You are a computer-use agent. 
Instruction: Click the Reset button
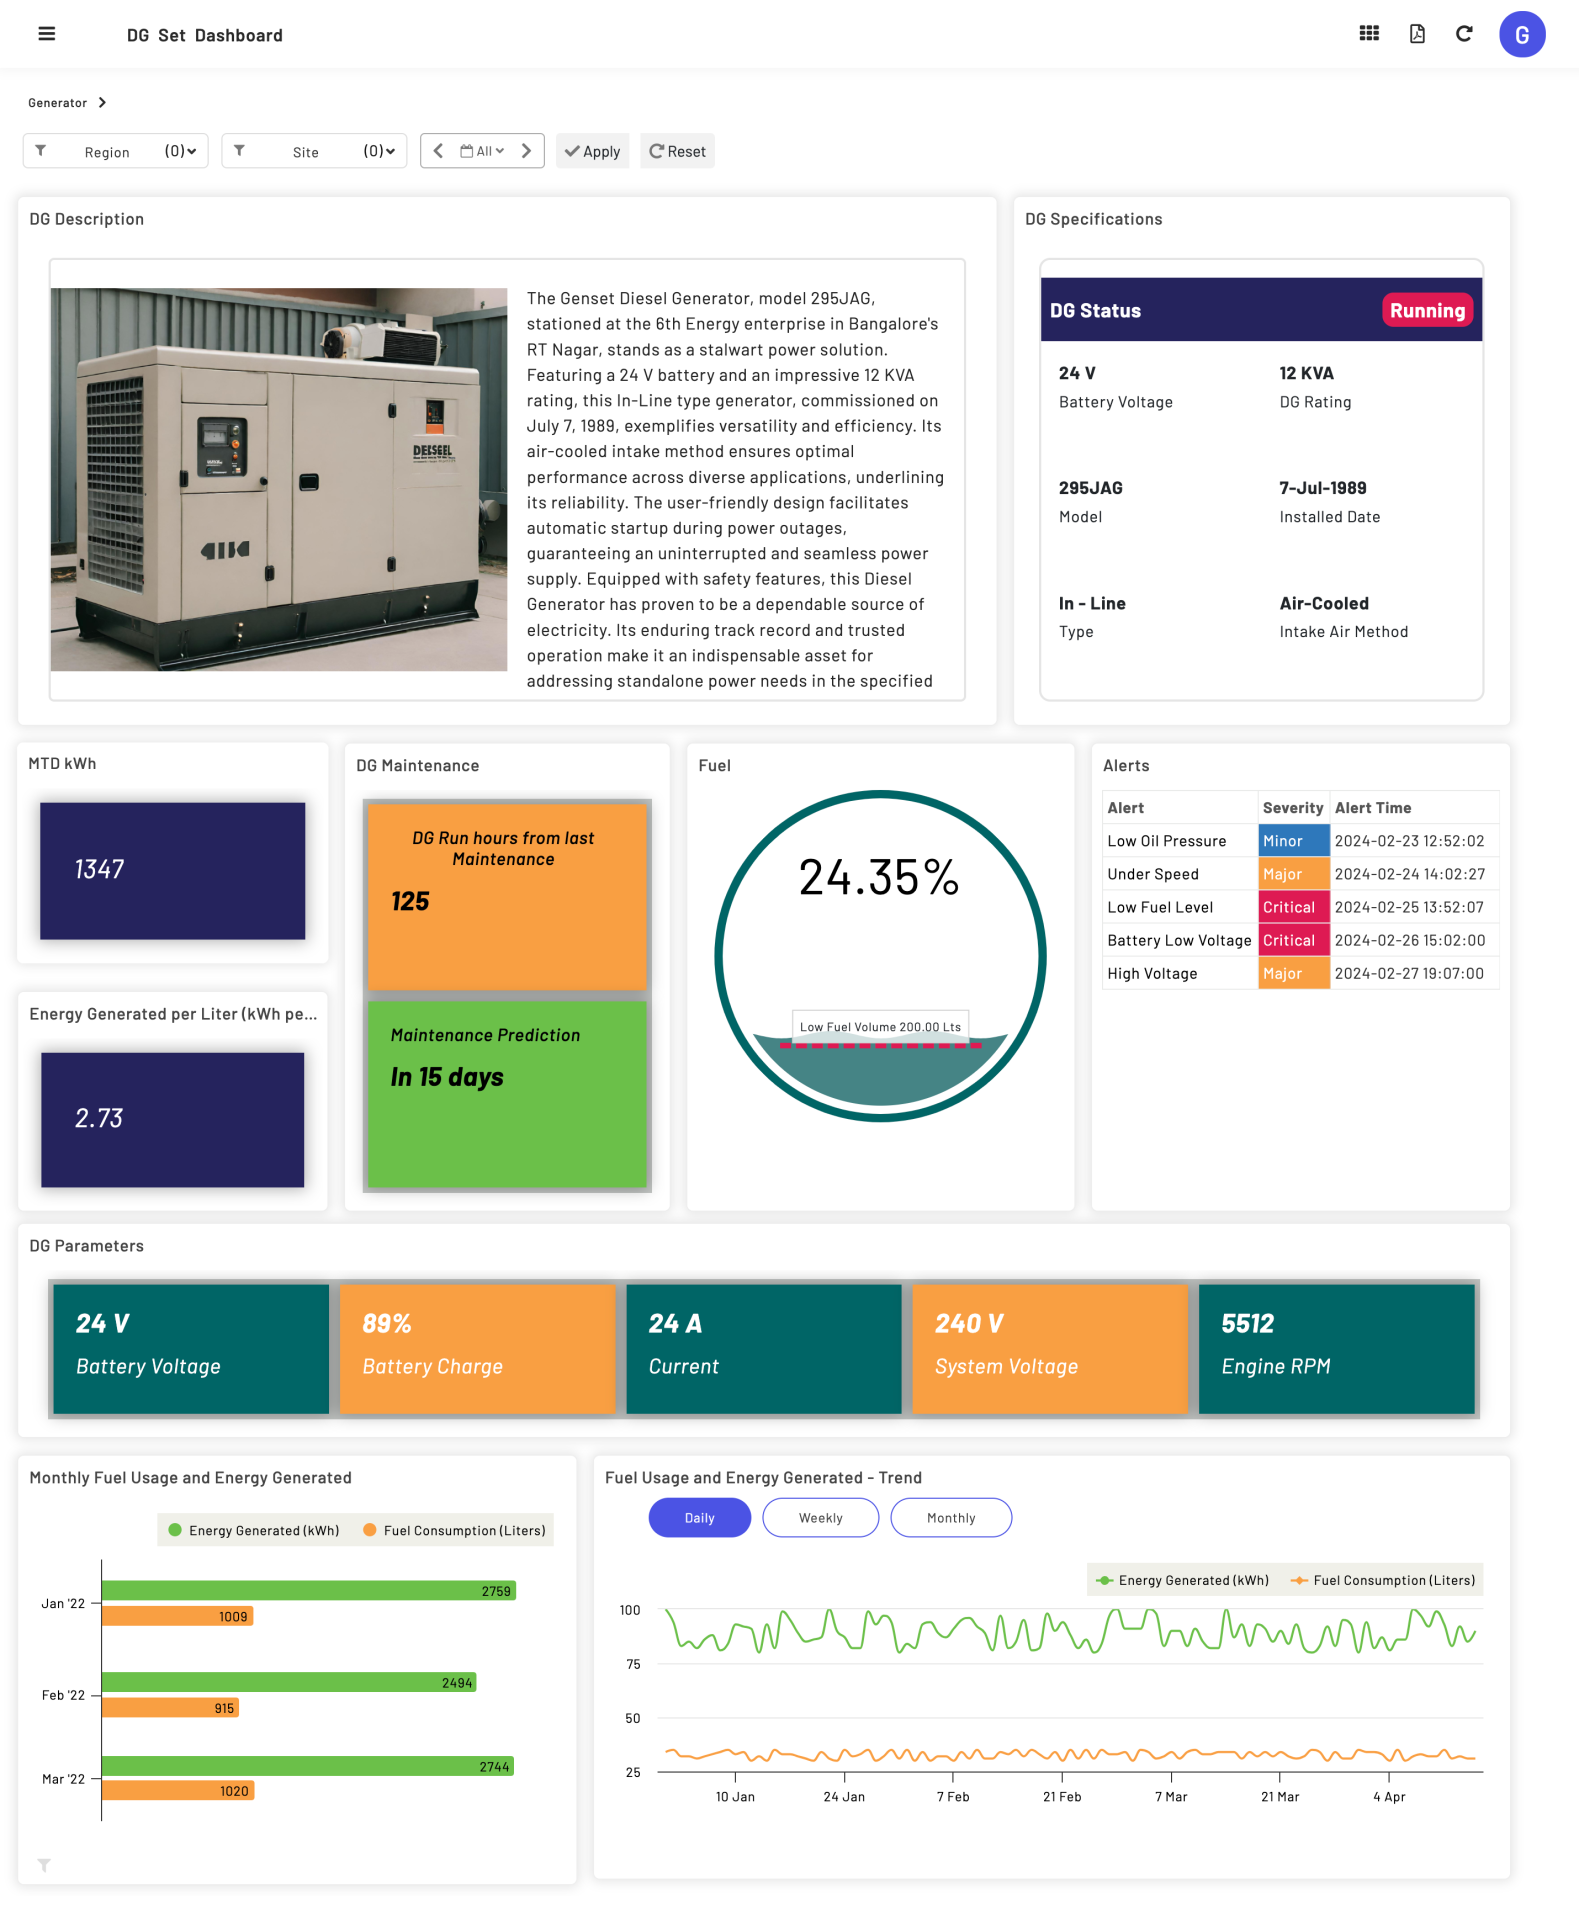[677, 151]
